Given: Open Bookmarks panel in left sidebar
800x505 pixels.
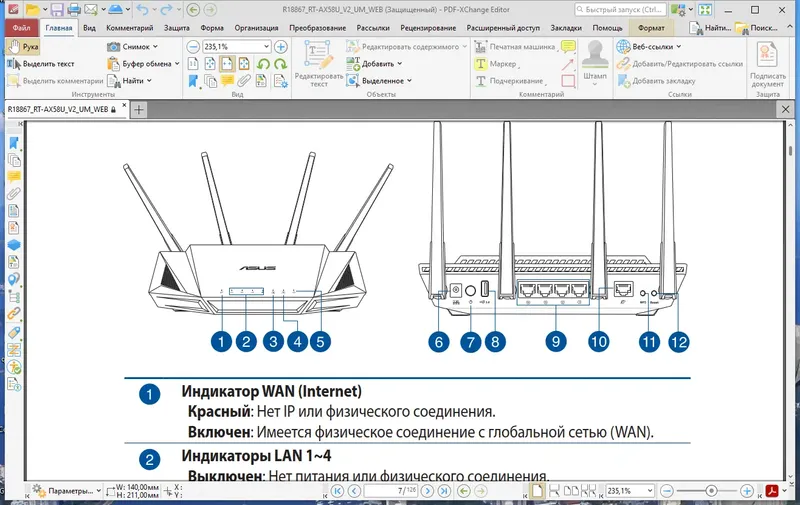Looking at the screenshot, I should 14,143.
